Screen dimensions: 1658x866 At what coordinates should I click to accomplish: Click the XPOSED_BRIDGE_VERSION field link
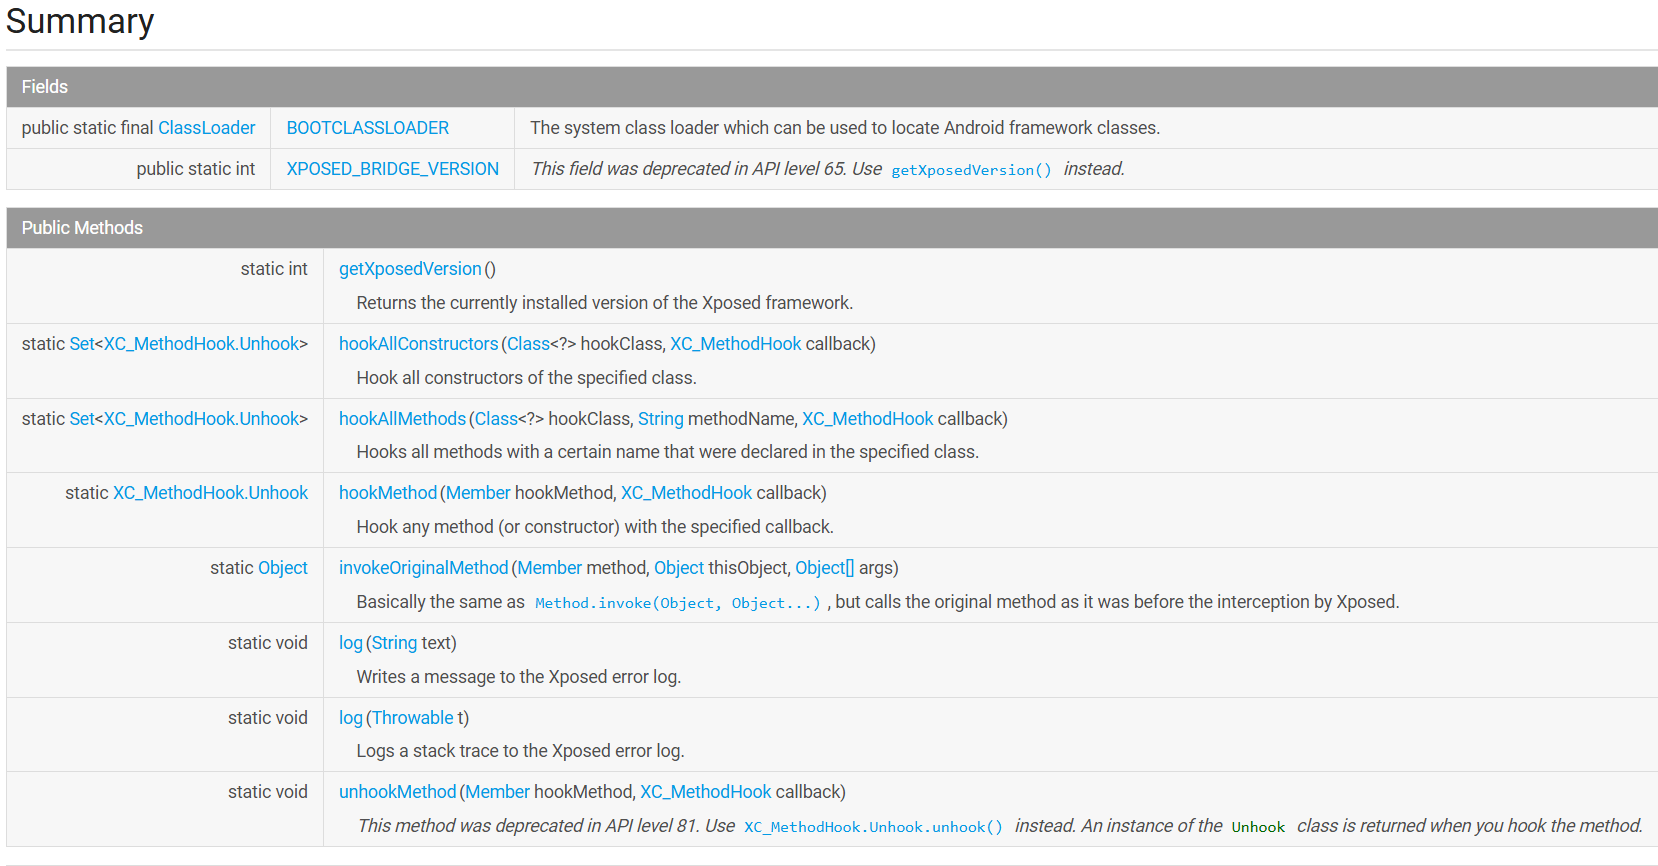[392, 169]
